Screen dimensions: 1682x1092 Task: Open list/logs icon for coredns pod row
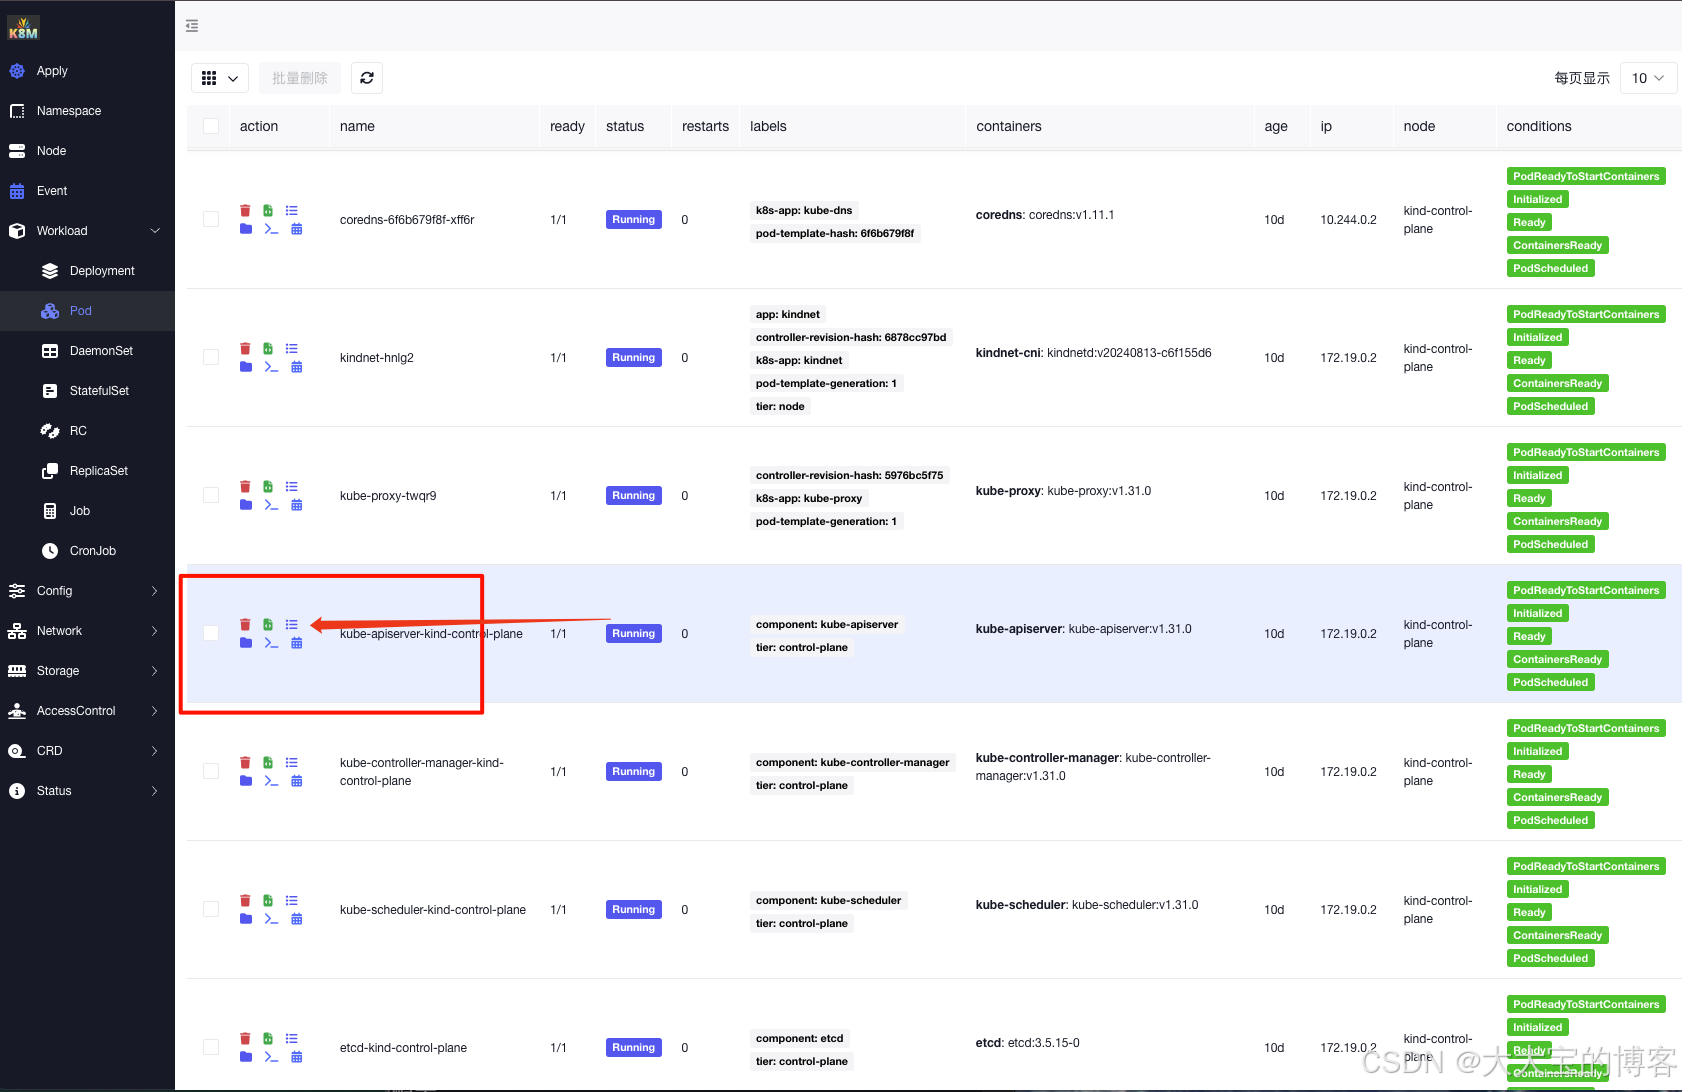pyautogui.click(x=292, y=210)
